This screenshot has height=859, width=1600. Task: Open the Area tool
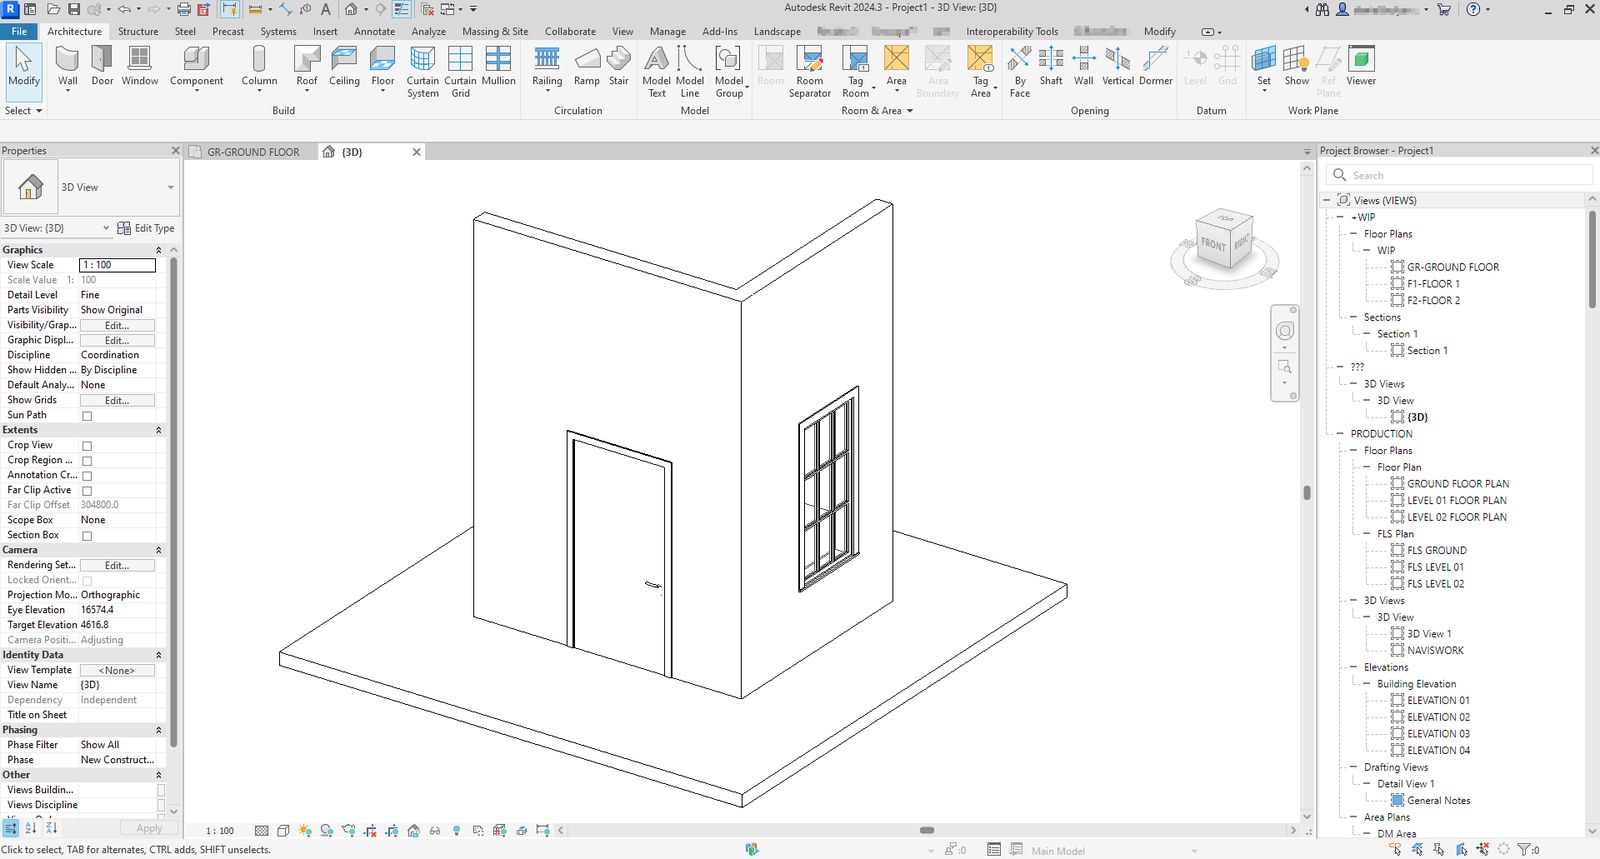tap(897, 67)
